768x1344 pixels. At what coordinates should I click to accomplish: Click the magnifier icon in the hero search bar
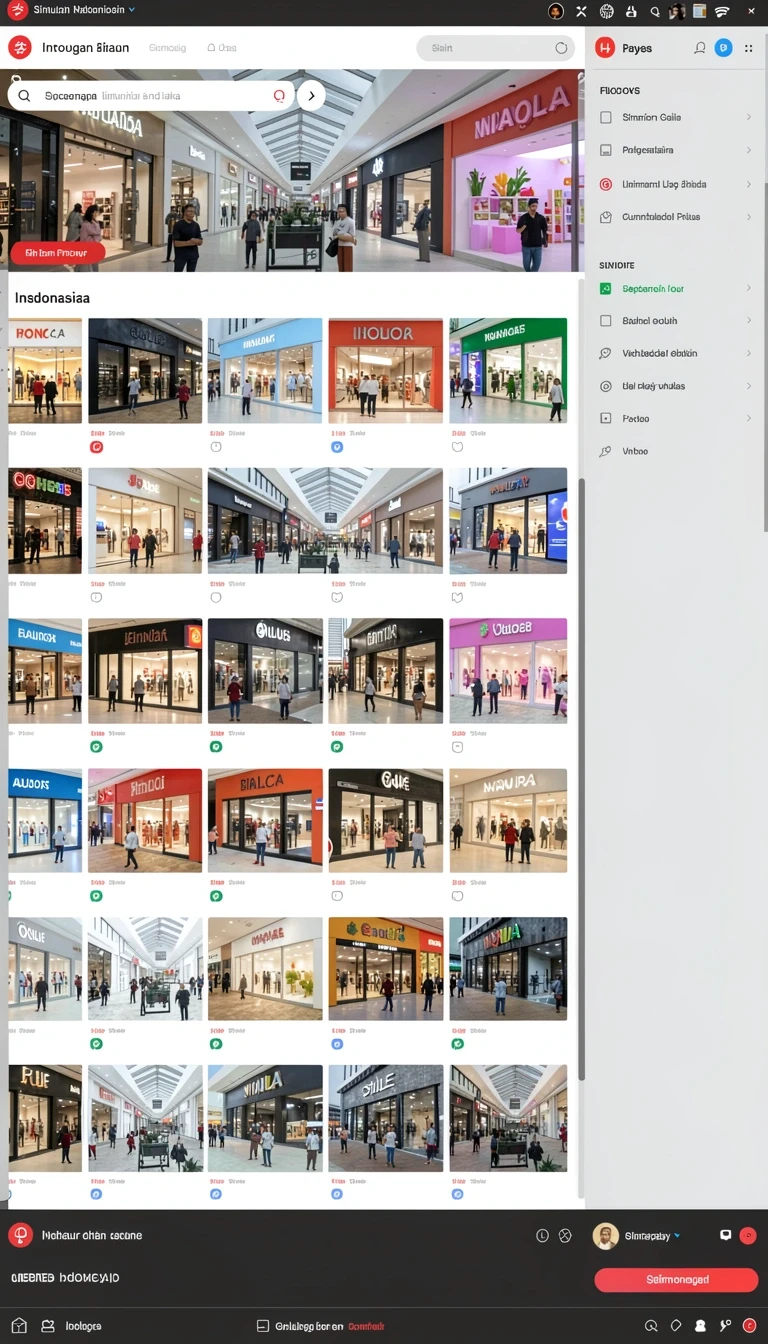point(25,96)
